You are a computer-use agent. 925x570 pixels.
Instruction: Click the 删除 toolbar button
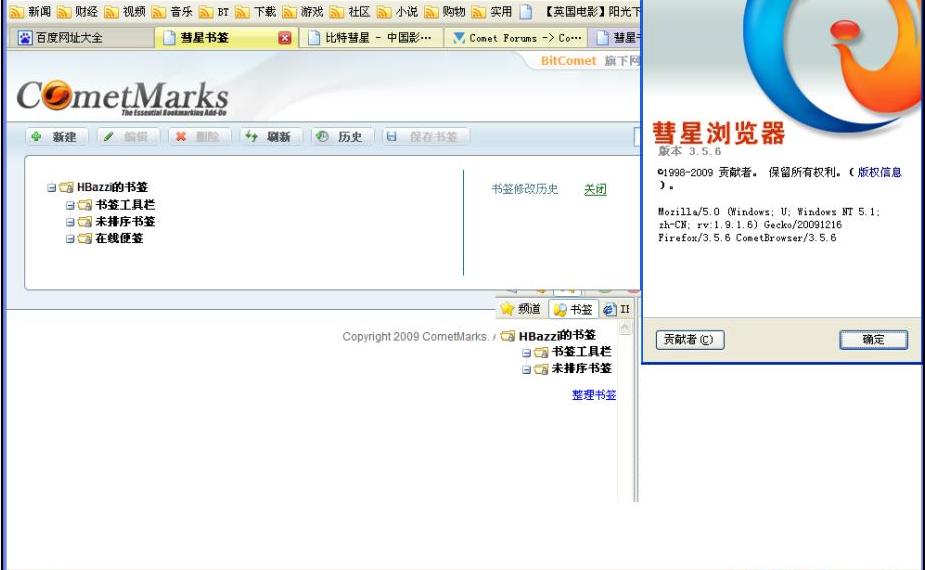pyautogui.click(x=199, y=137)
